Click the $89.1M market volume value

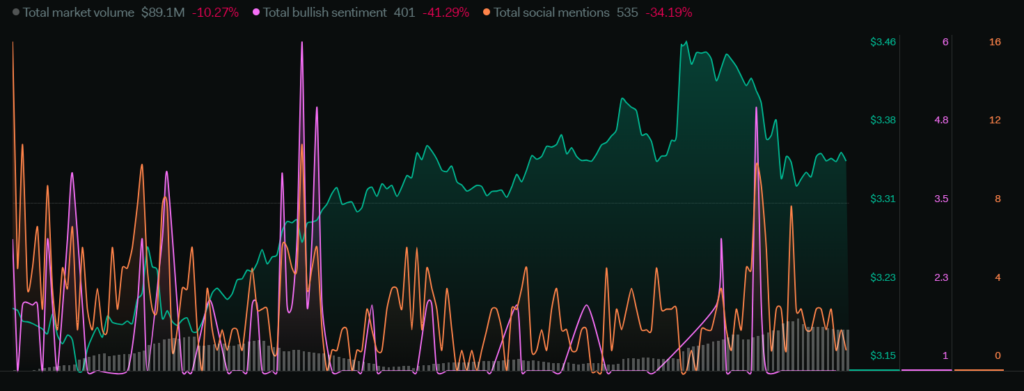(163, 12)
